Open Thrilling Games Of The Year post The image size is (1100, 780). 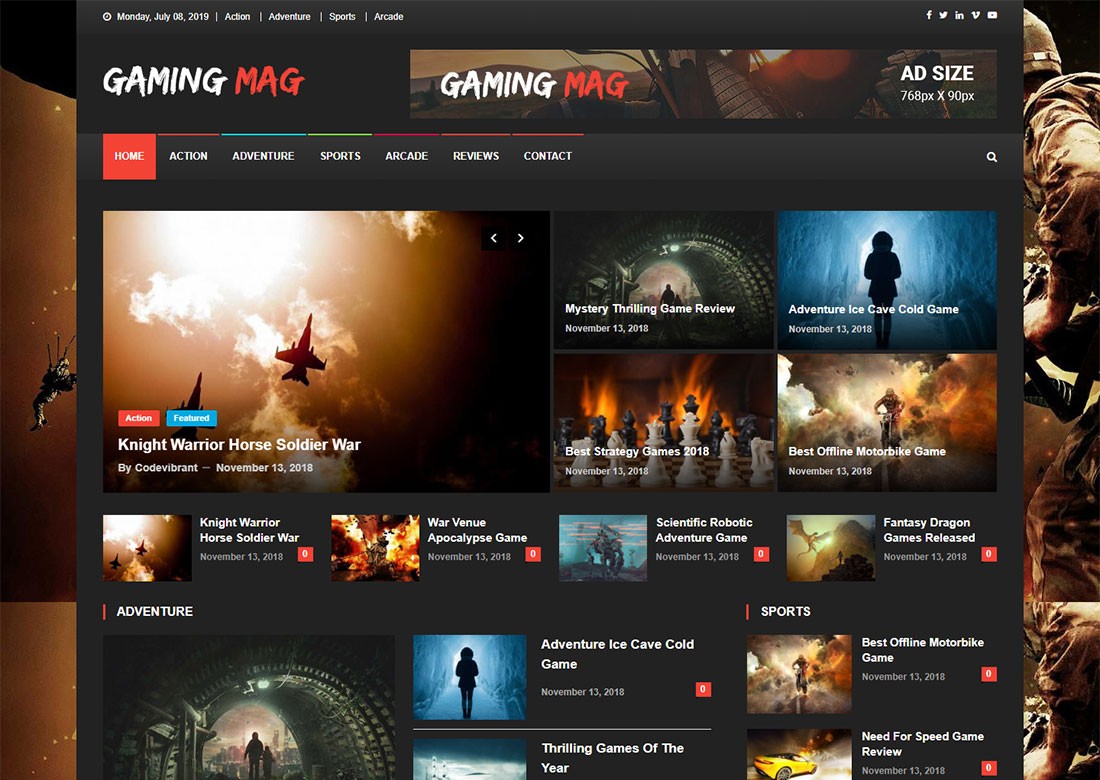pos(612,758)
